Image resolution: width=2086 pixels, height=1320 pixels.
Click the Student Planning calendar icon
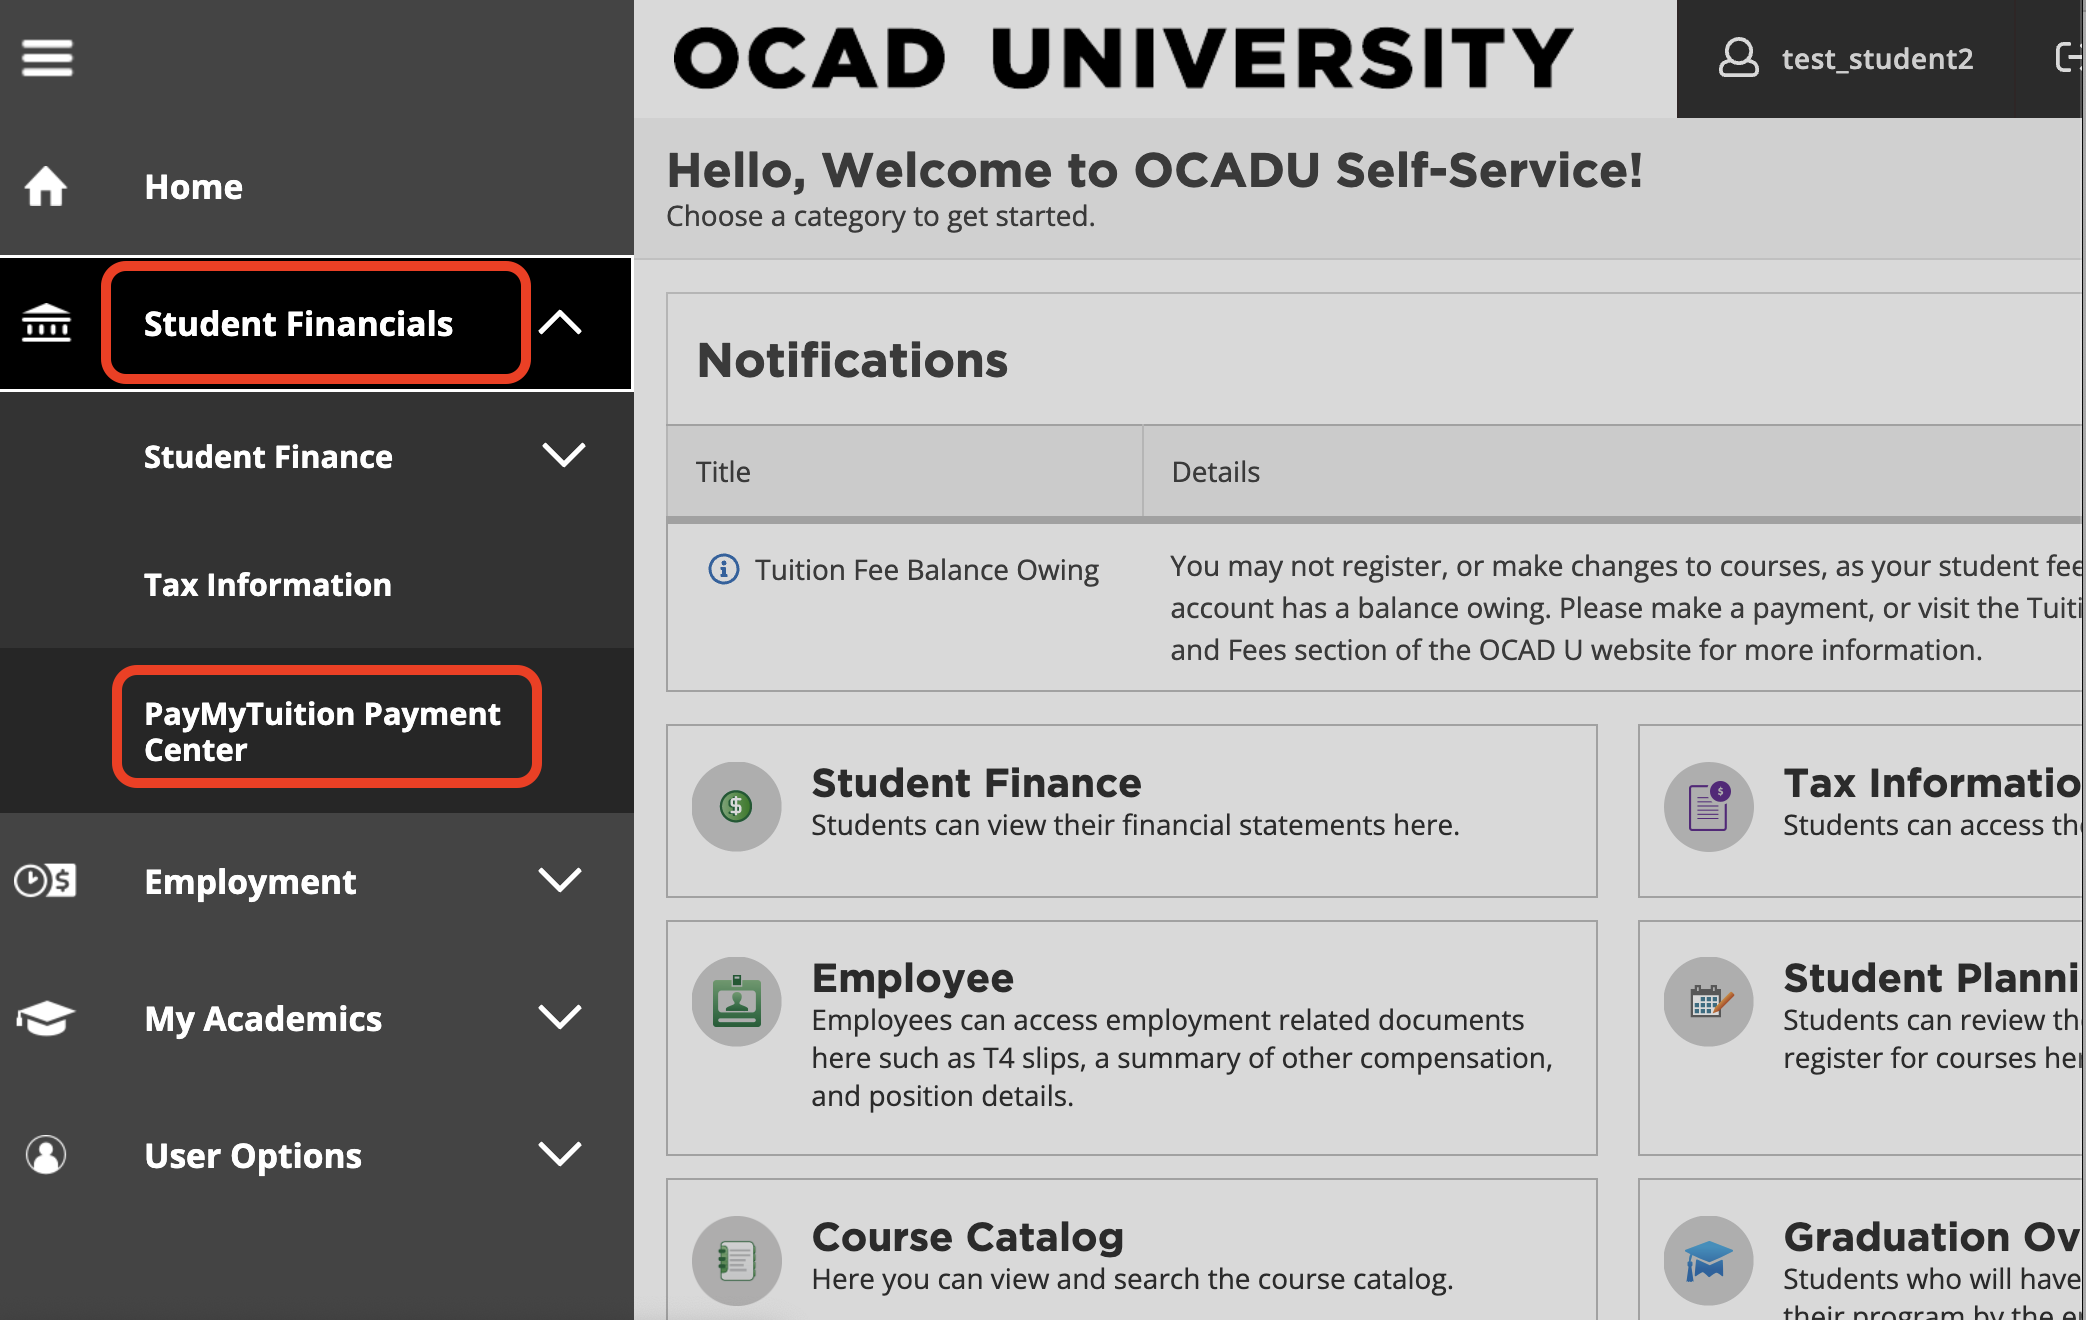click(x=1709, y=1002)
